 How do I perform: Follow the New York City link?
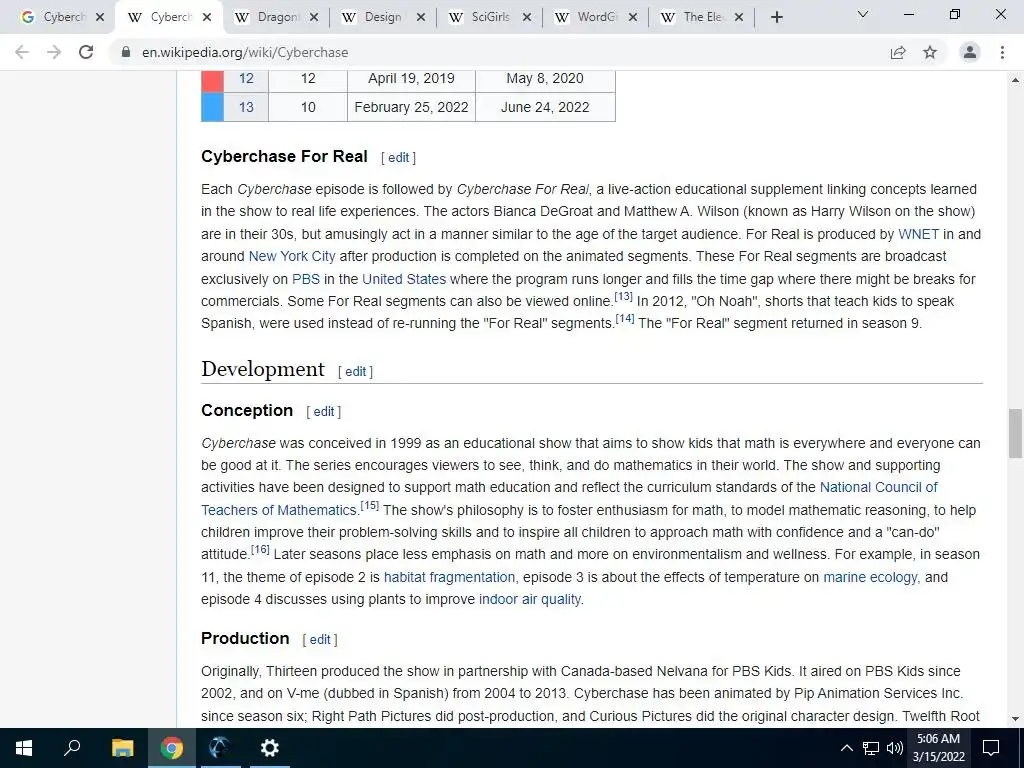point(292,256)
